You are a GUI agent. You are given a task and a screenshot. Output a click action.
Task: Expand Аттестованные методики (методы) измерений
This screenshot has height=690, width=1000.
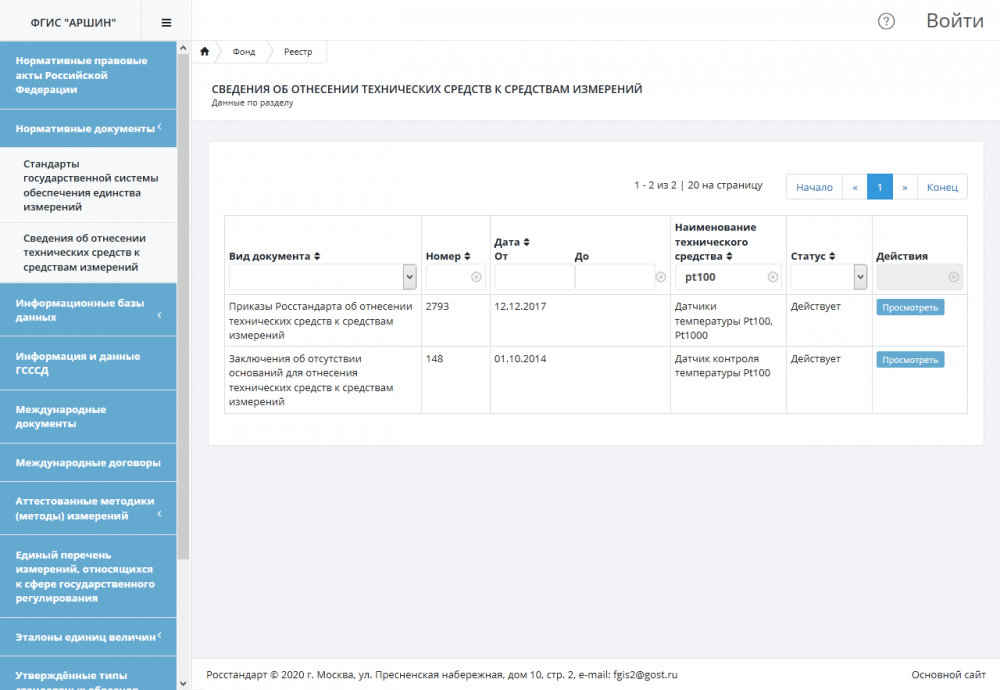88,508
